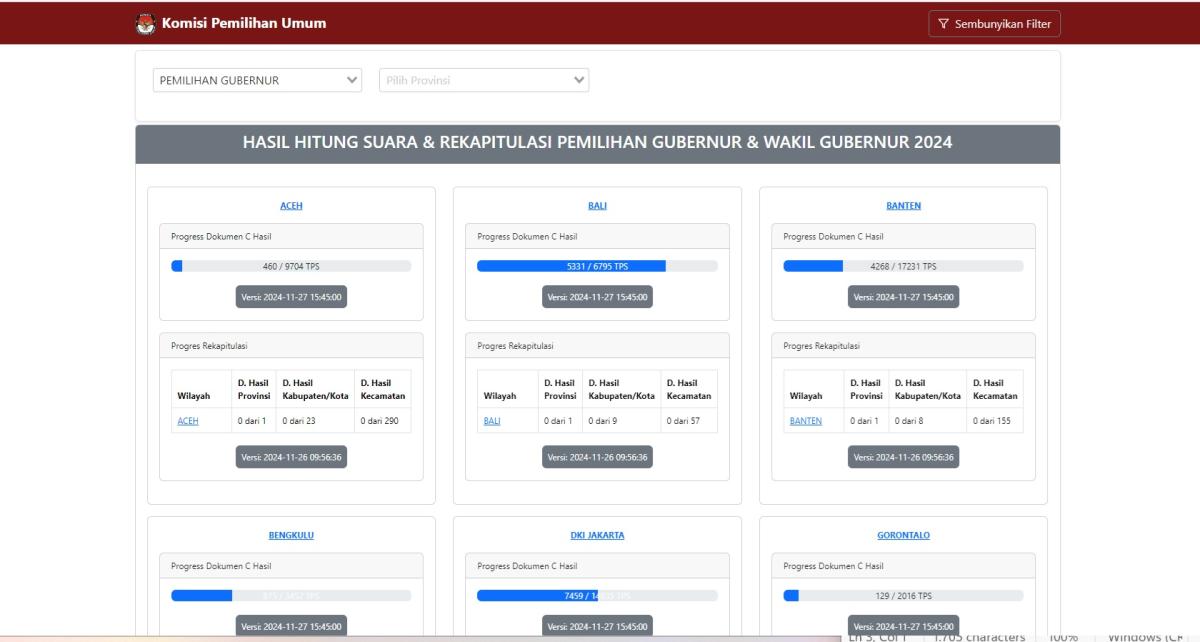The height and width of the screenshot is (642, 1200).
Task: Click ACEH link in rekapitulasi table
Action: click(x=187, y=421)
